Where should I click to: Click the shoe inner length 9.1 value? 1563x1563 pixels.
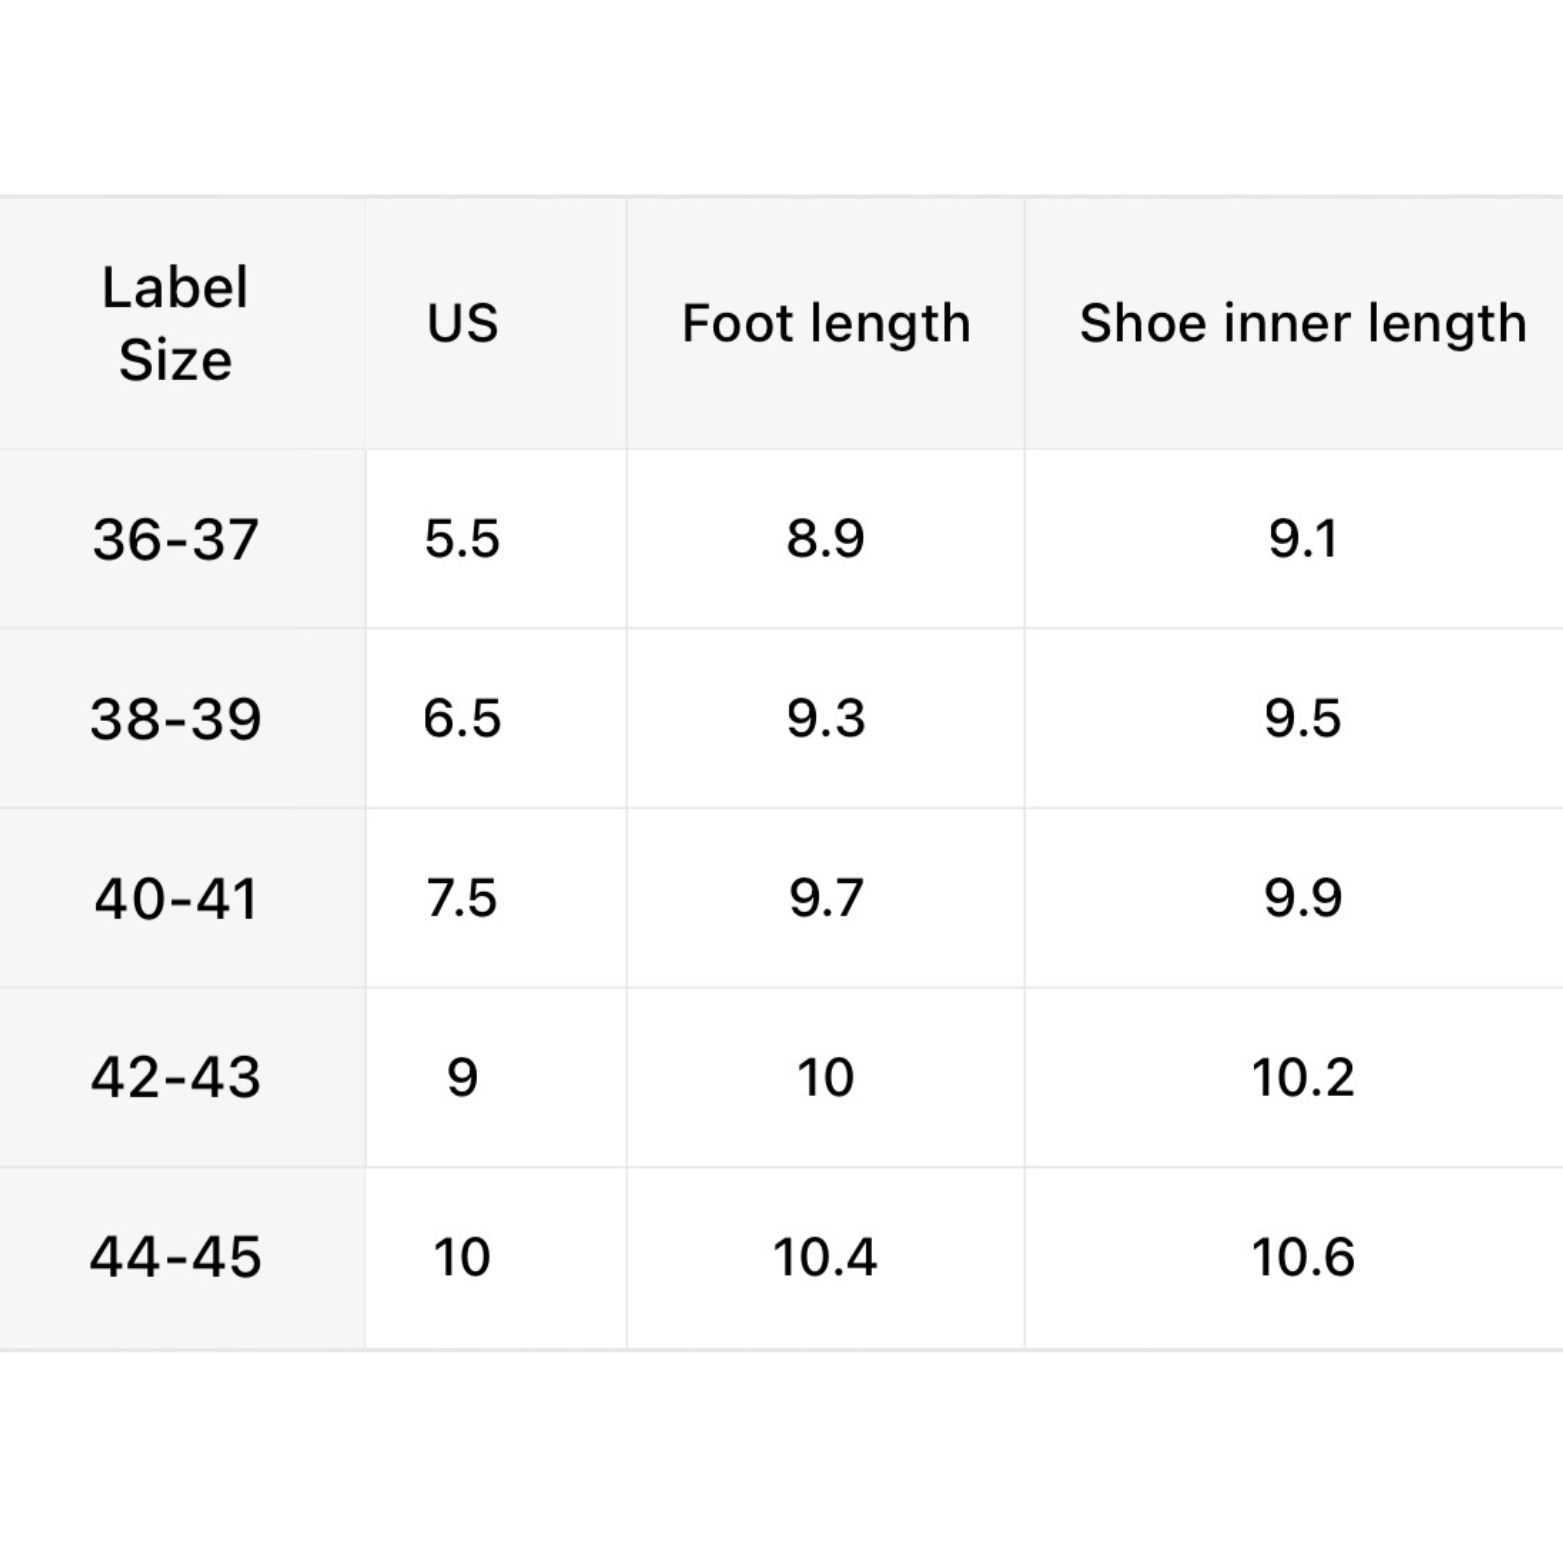1302,539
